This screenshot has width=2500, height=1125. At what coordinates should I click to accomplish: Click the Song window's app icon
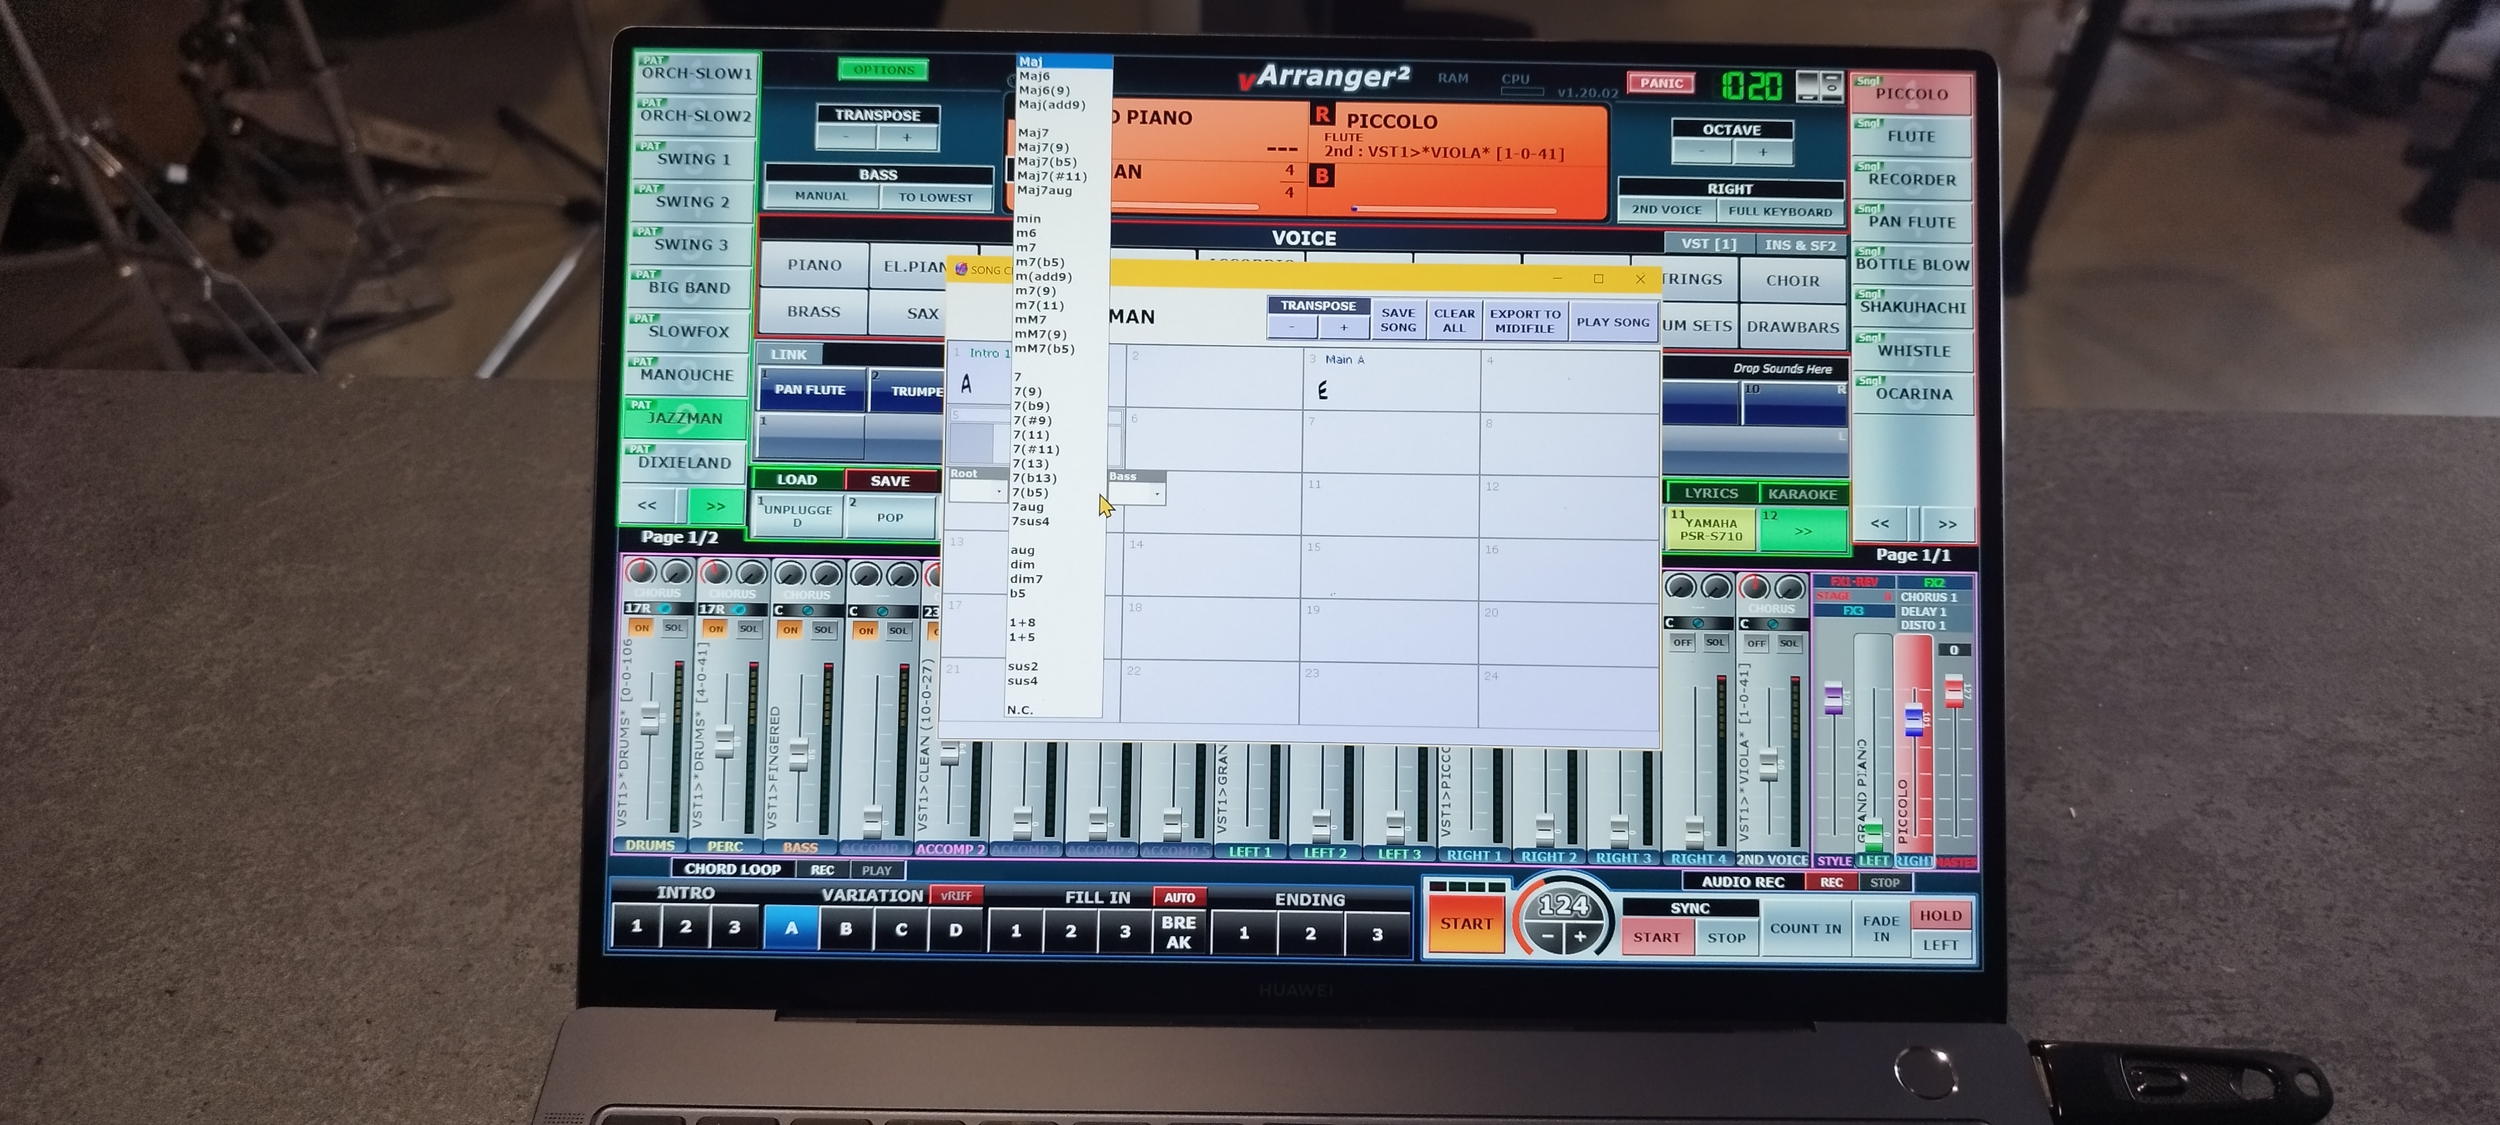pos(961,269)
